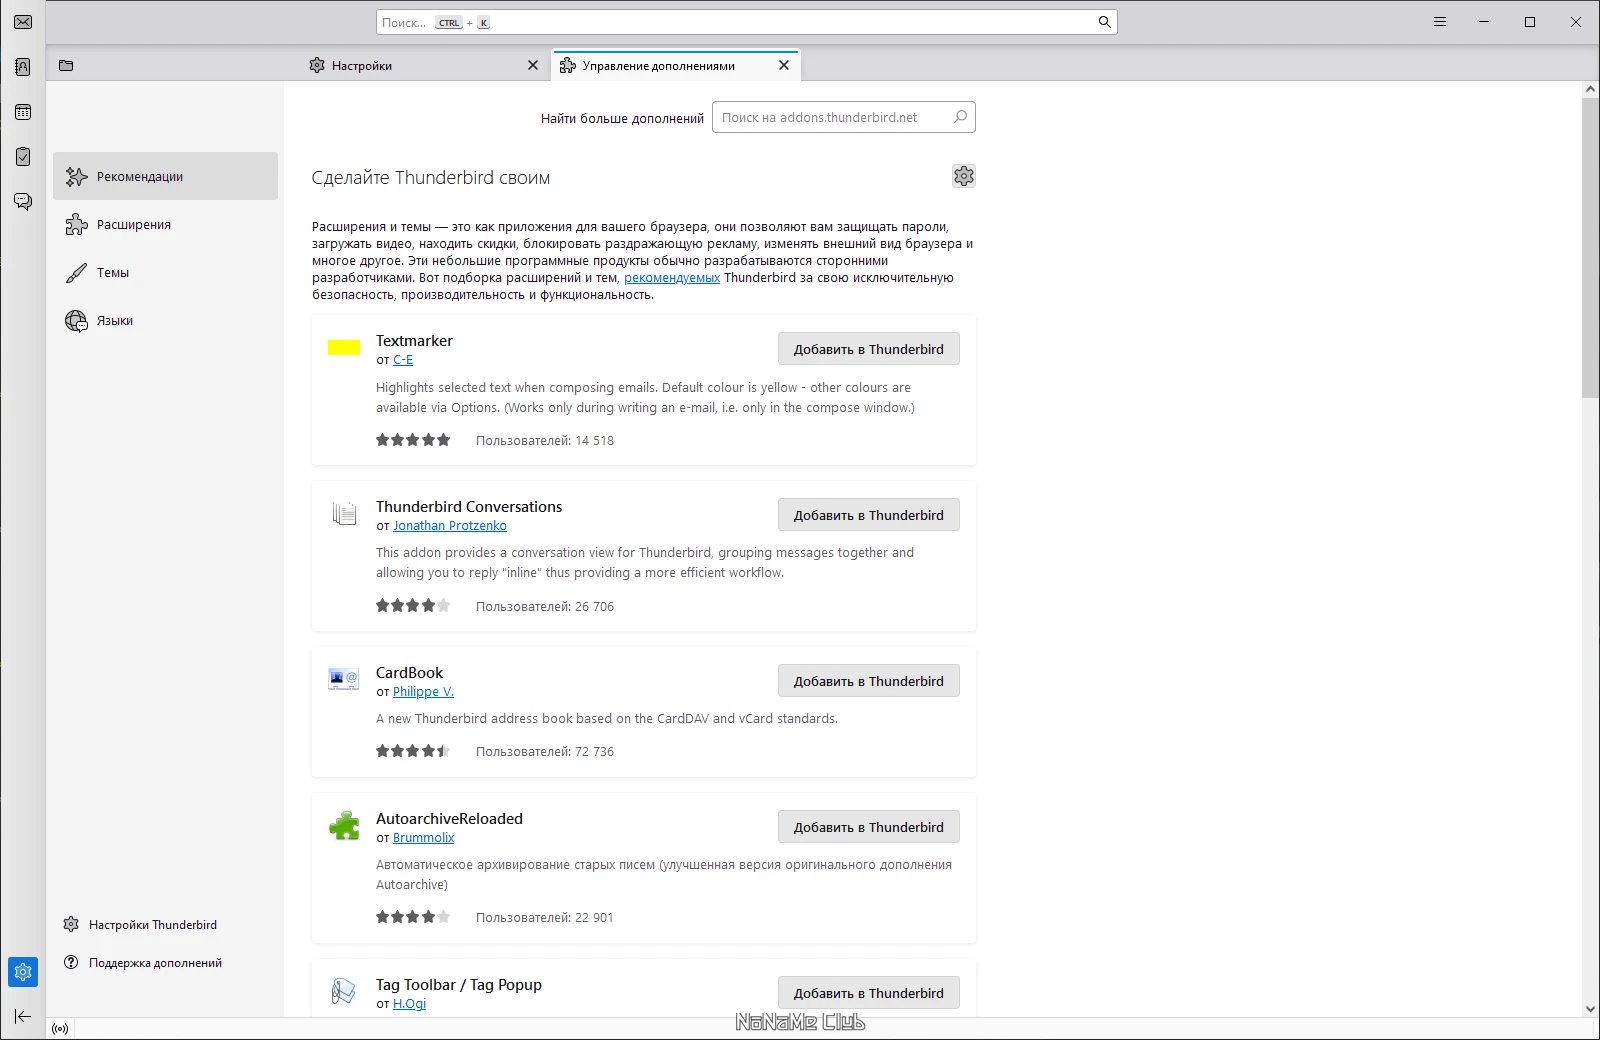Image resolution: width=1600 pixels, height=1040 pixels.
Task: Switch to the Настройки tab
Action: point(425,65)
